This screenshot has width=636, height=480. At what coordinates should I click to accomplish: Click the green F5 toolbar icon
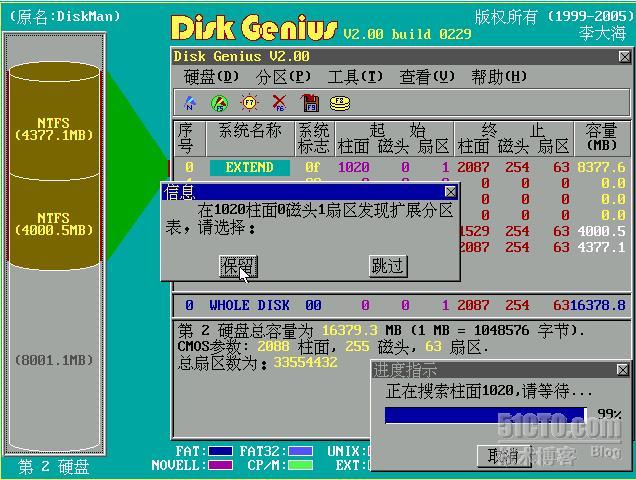[219, 102]
